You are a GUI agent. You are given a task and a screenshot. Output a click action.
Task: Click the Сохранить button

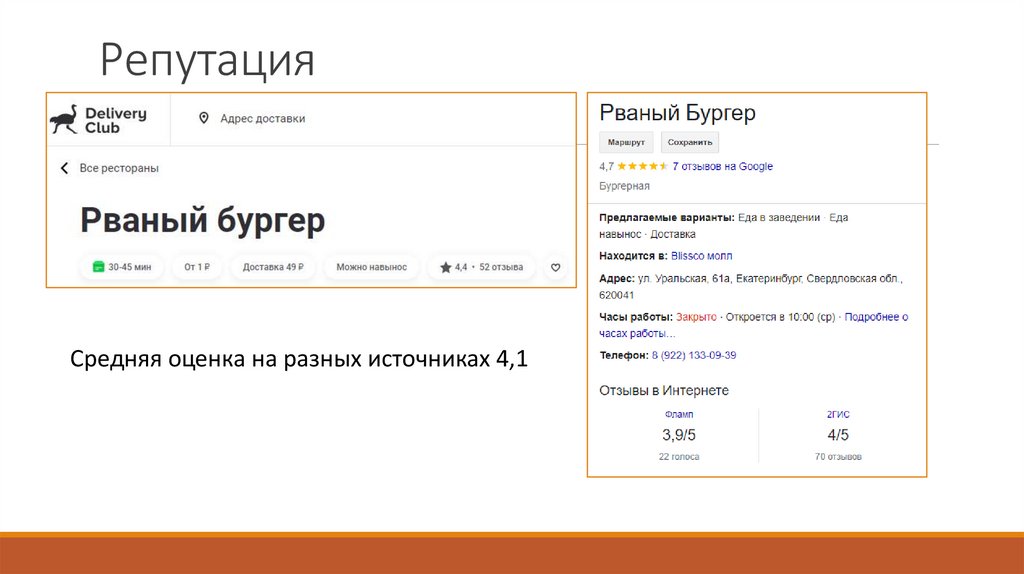(690, 142)
